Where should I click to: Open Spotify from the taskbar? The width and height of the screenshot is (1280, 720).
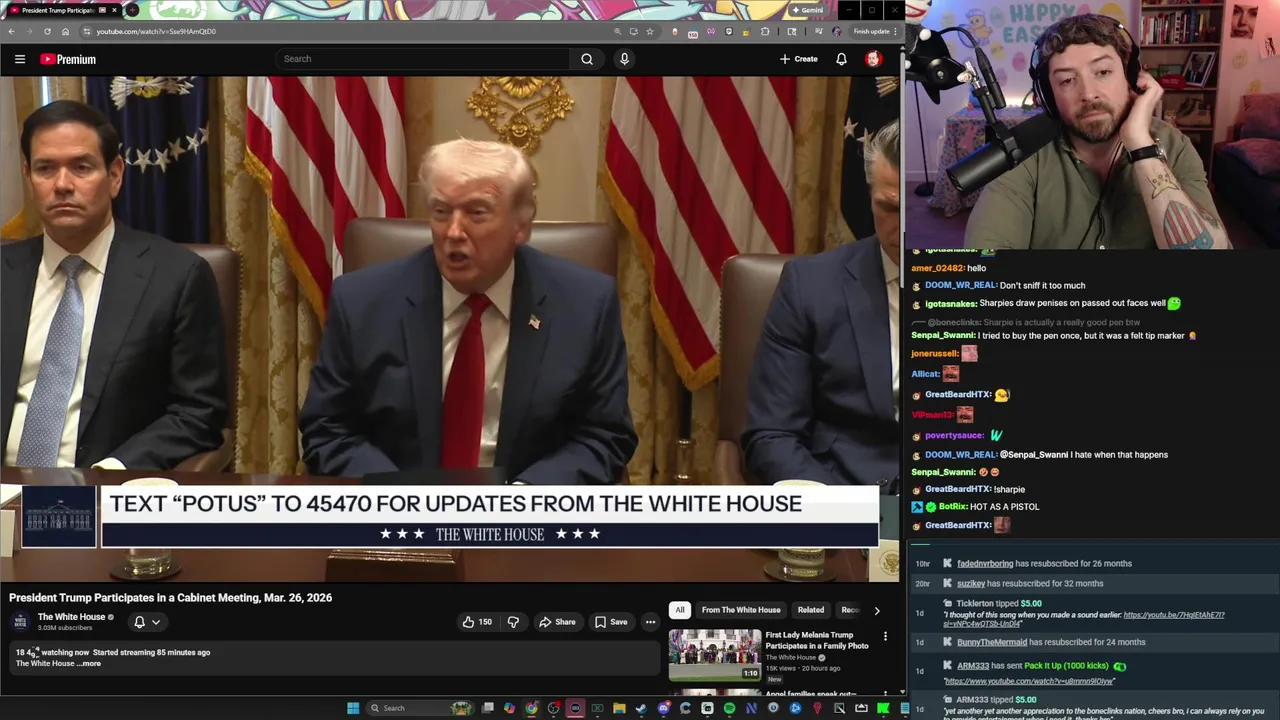[729, 708]
